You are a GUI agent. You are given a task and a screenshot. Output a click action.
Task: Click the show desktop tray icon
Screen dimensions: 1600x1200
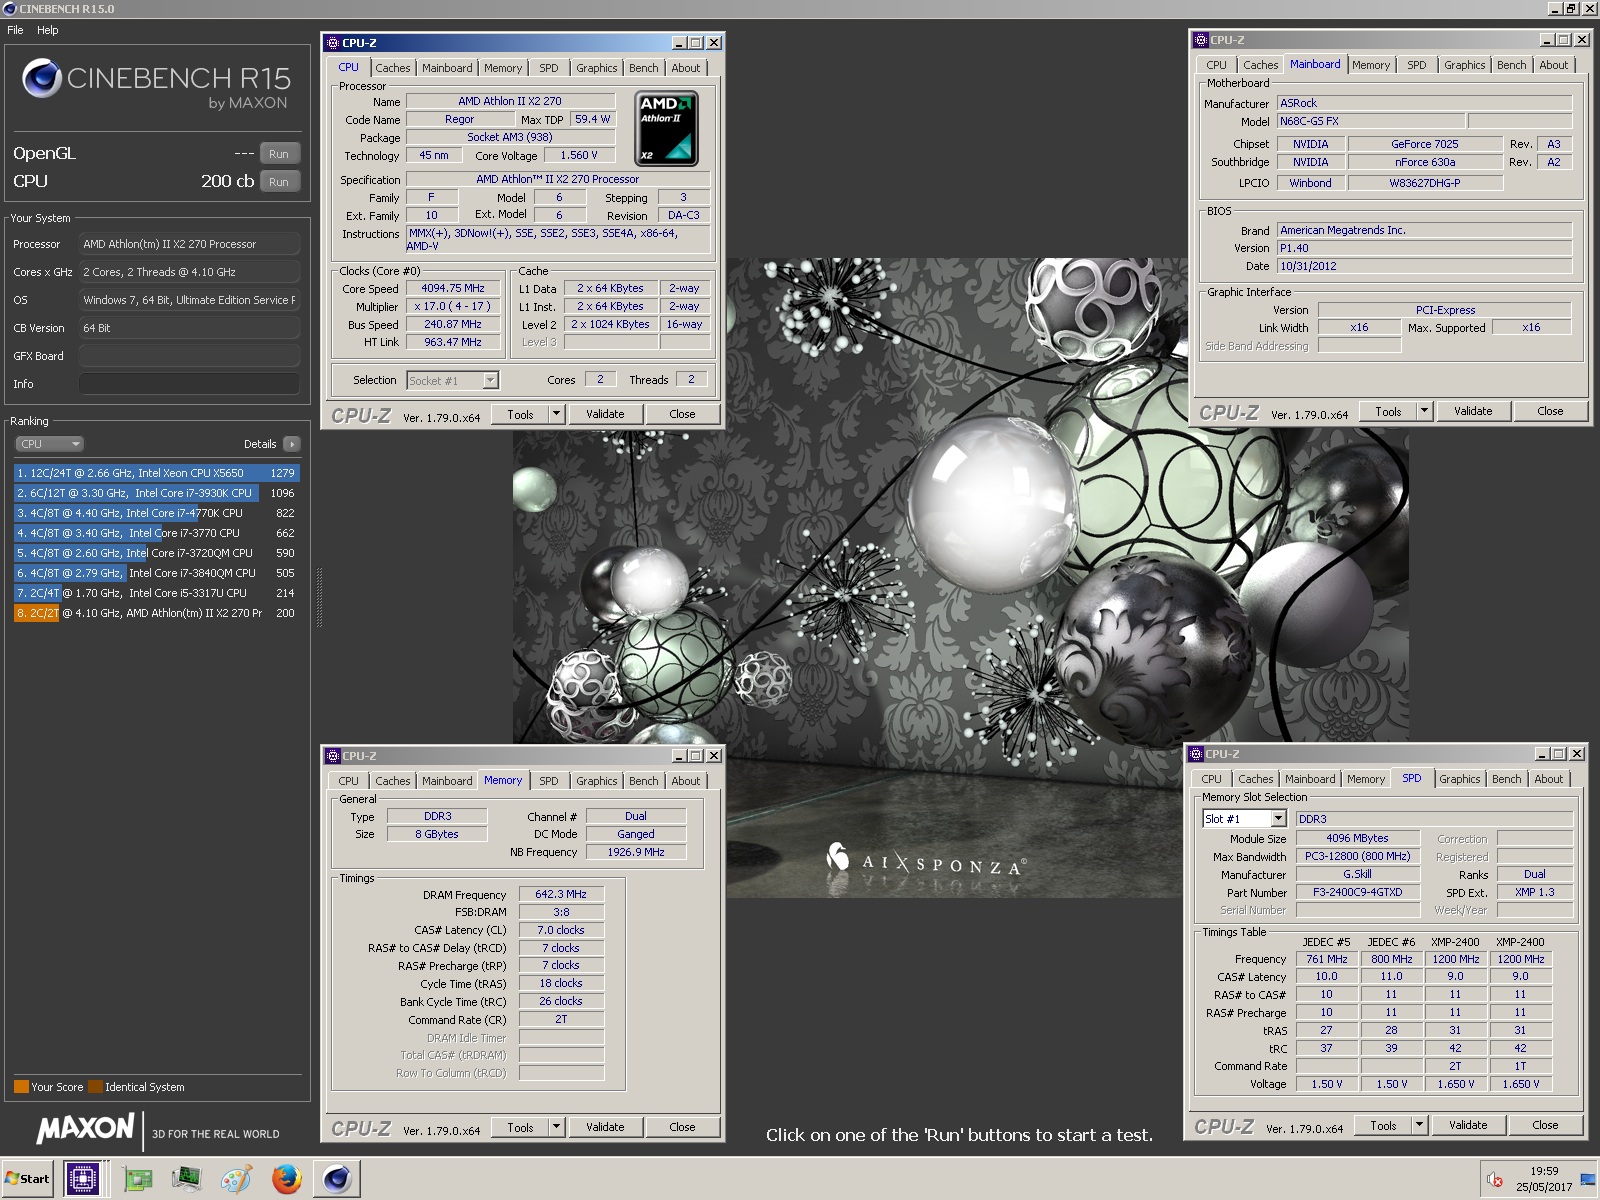coord(1588,1179)
